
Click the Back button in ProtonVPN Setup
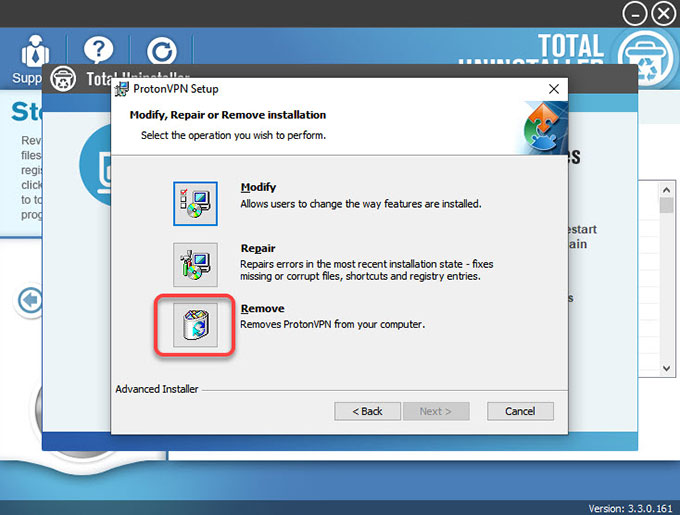[x=367, y=411]
